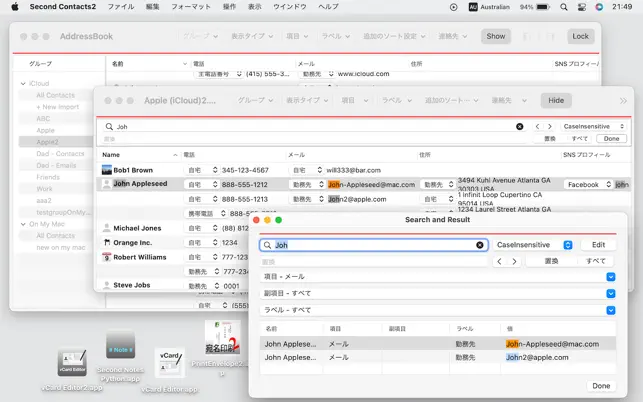Select John2@apple.com result row
The width and height of the screenshot is (643, 402).
click(x=438, y=357)
